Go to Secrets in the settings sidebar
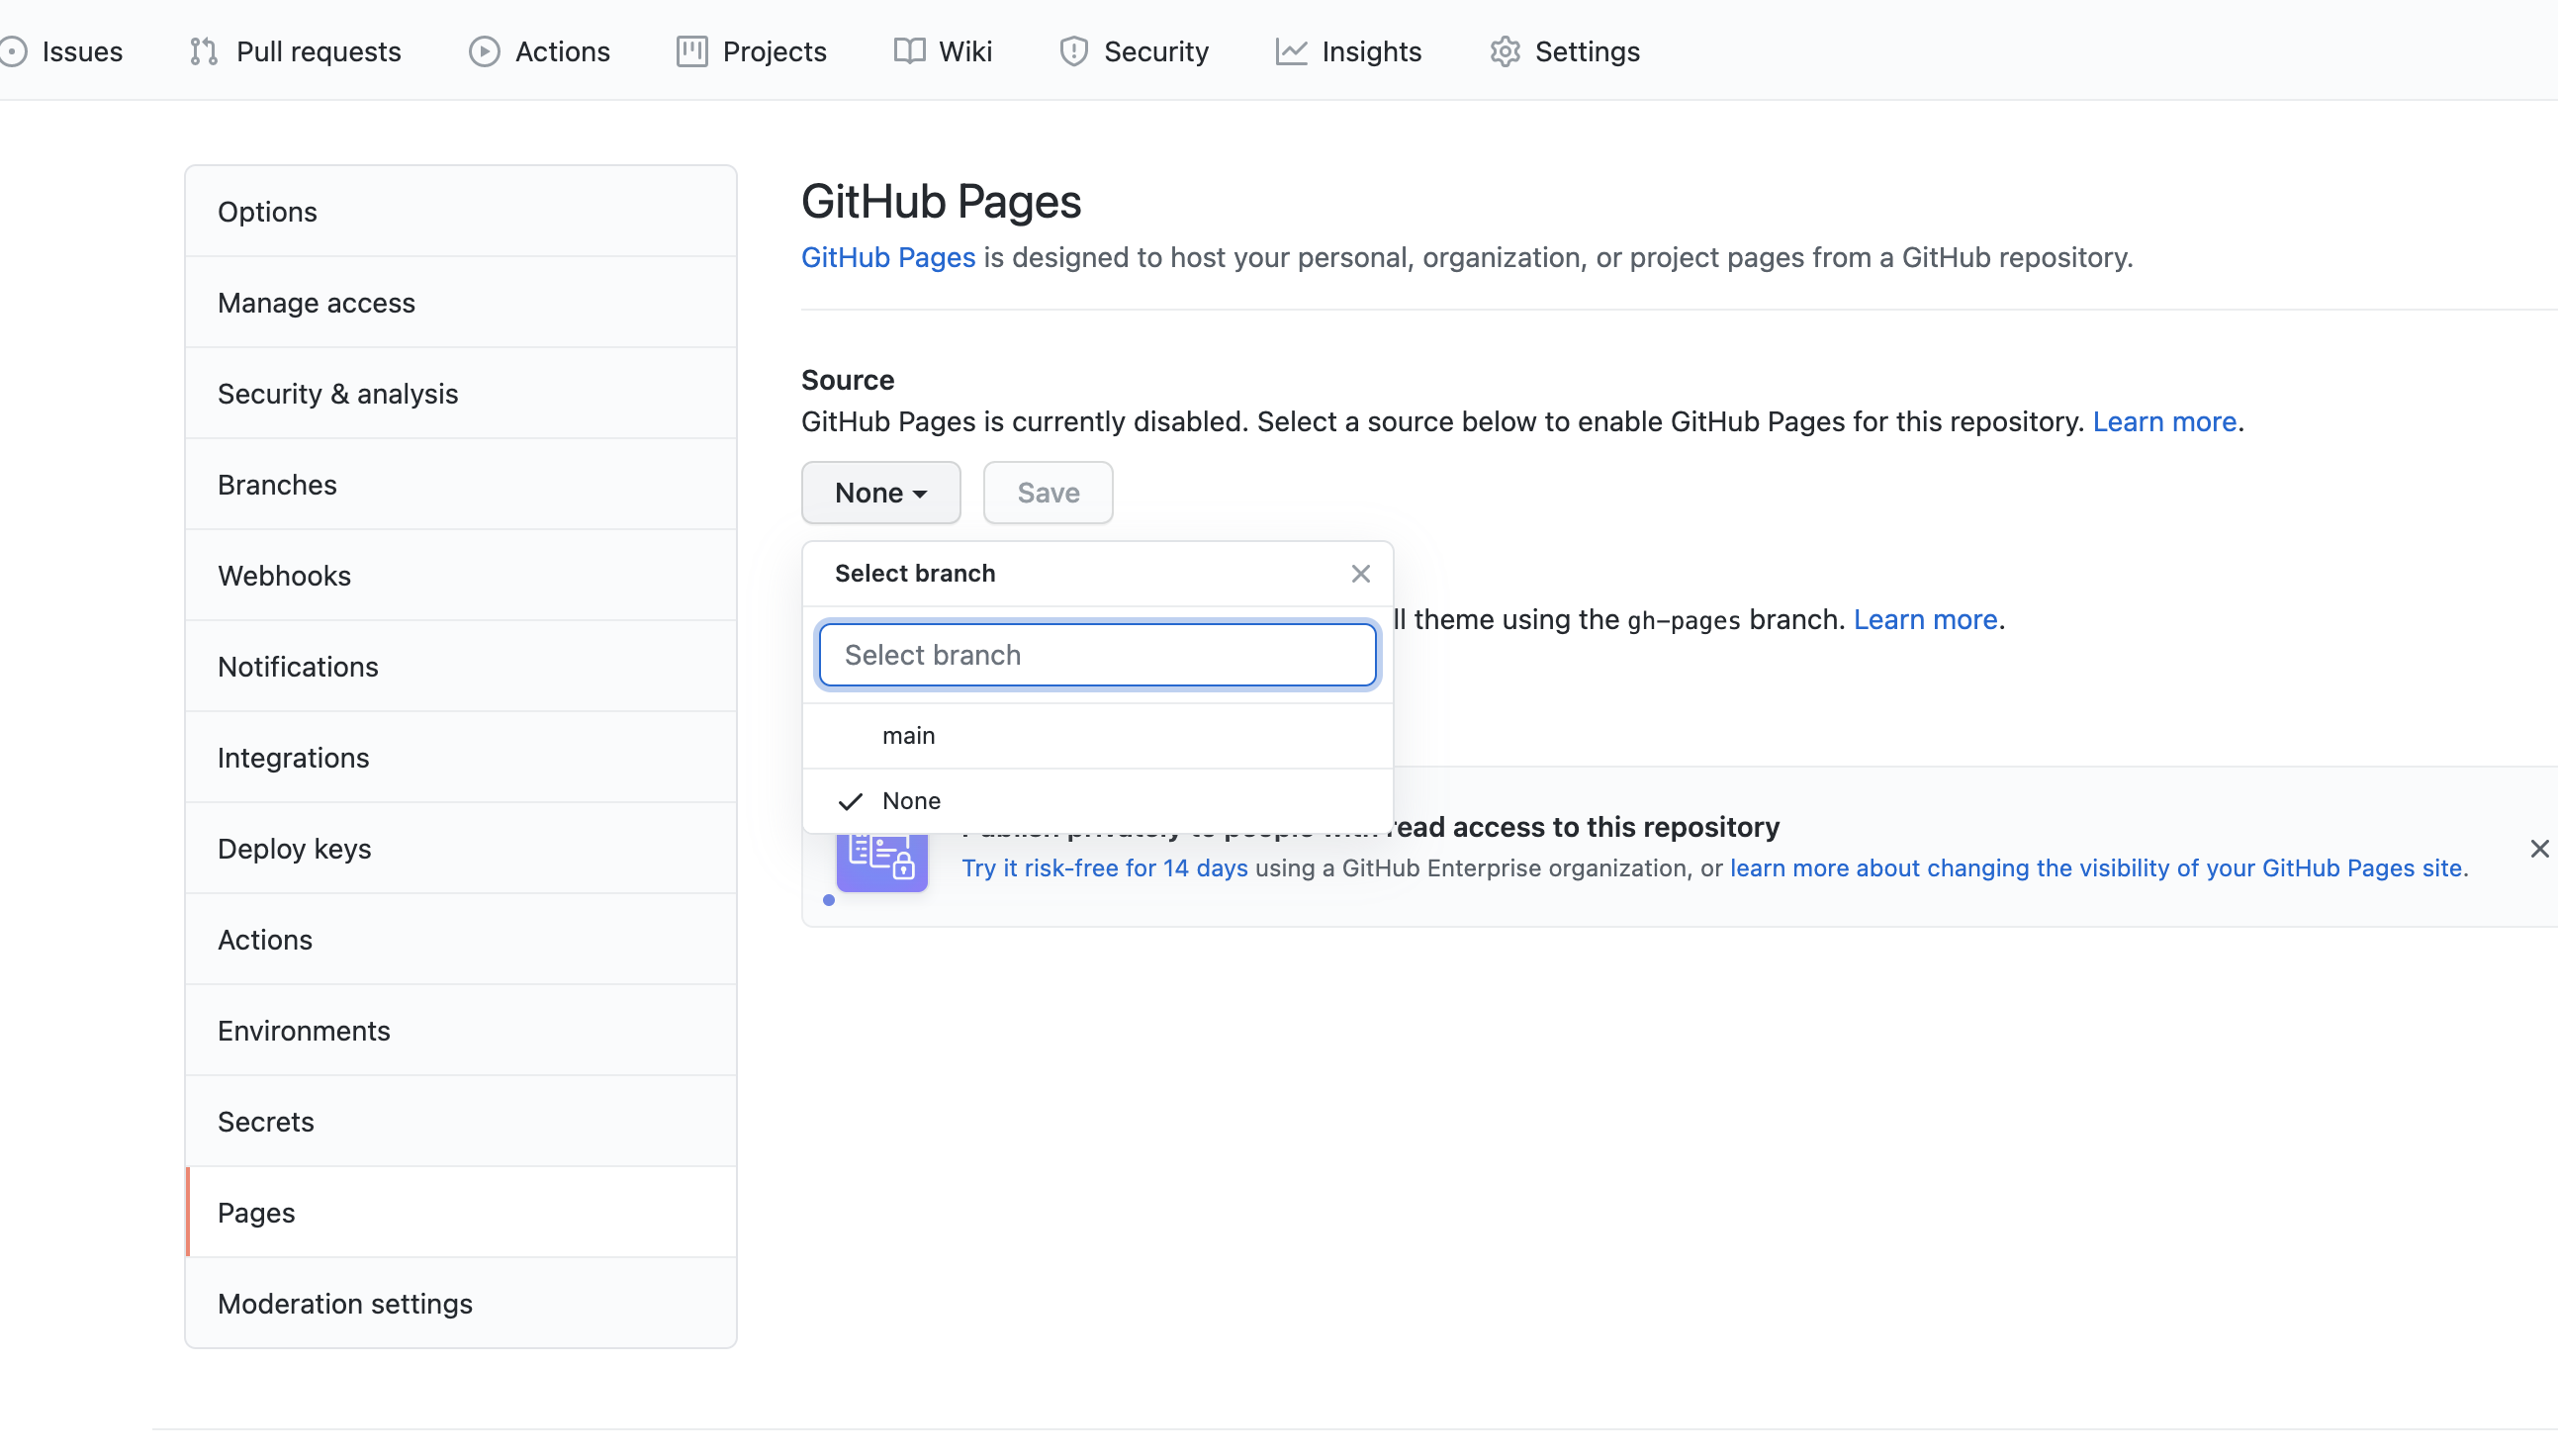The width and height of the screenshot is (2558, 1456). click(x=265, y=1122)
